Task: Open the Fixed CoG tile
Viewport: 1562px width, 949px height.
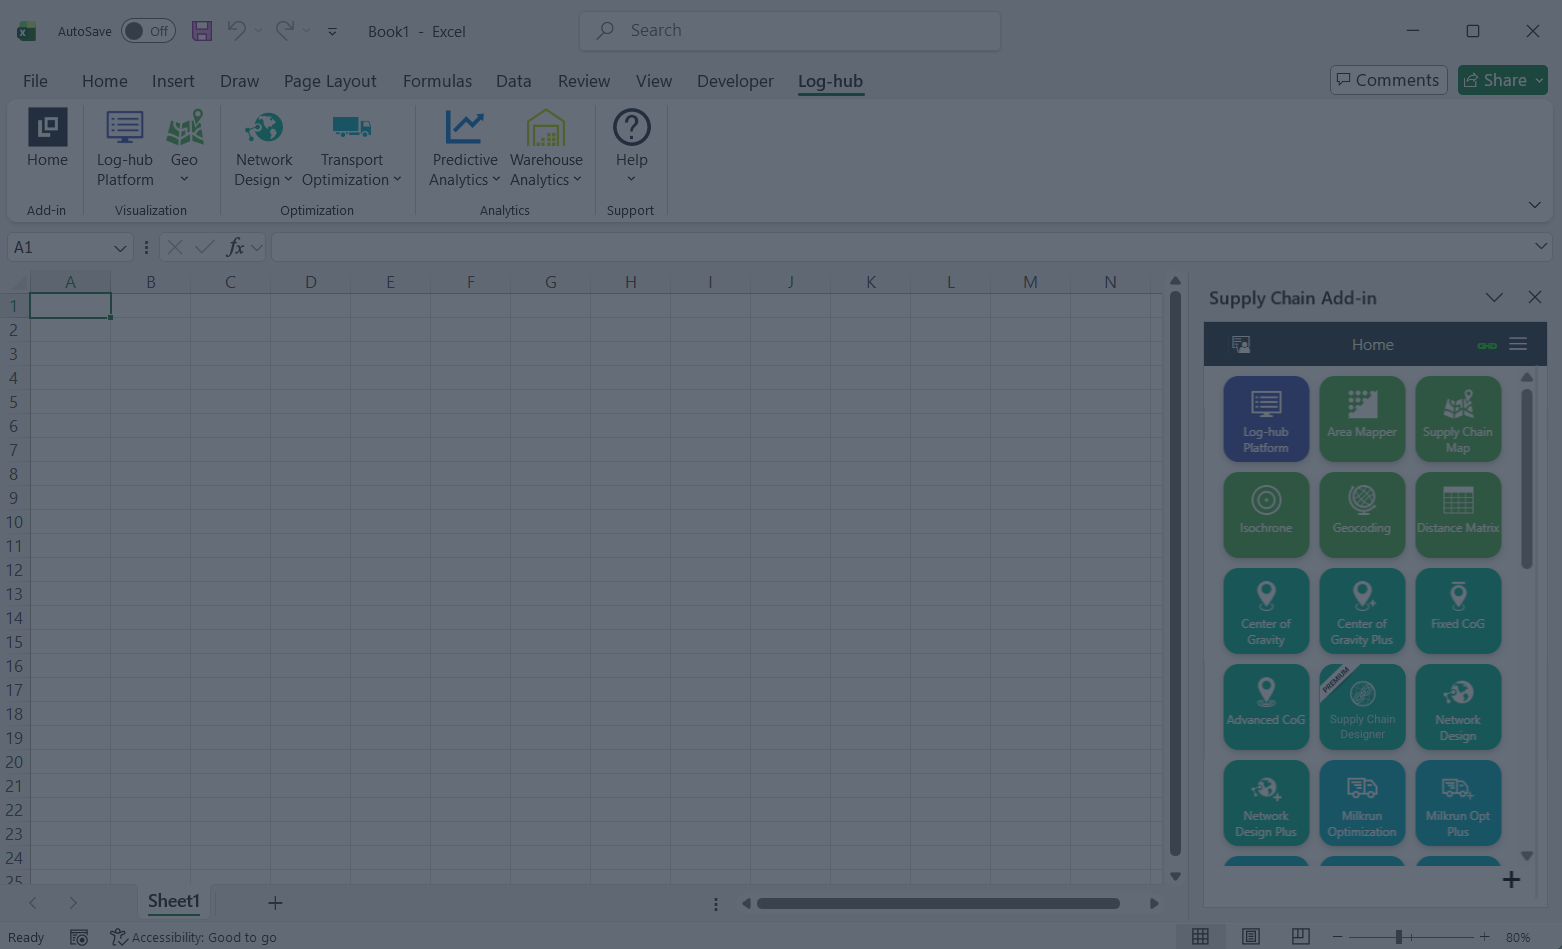Action: coord(1458,611)
